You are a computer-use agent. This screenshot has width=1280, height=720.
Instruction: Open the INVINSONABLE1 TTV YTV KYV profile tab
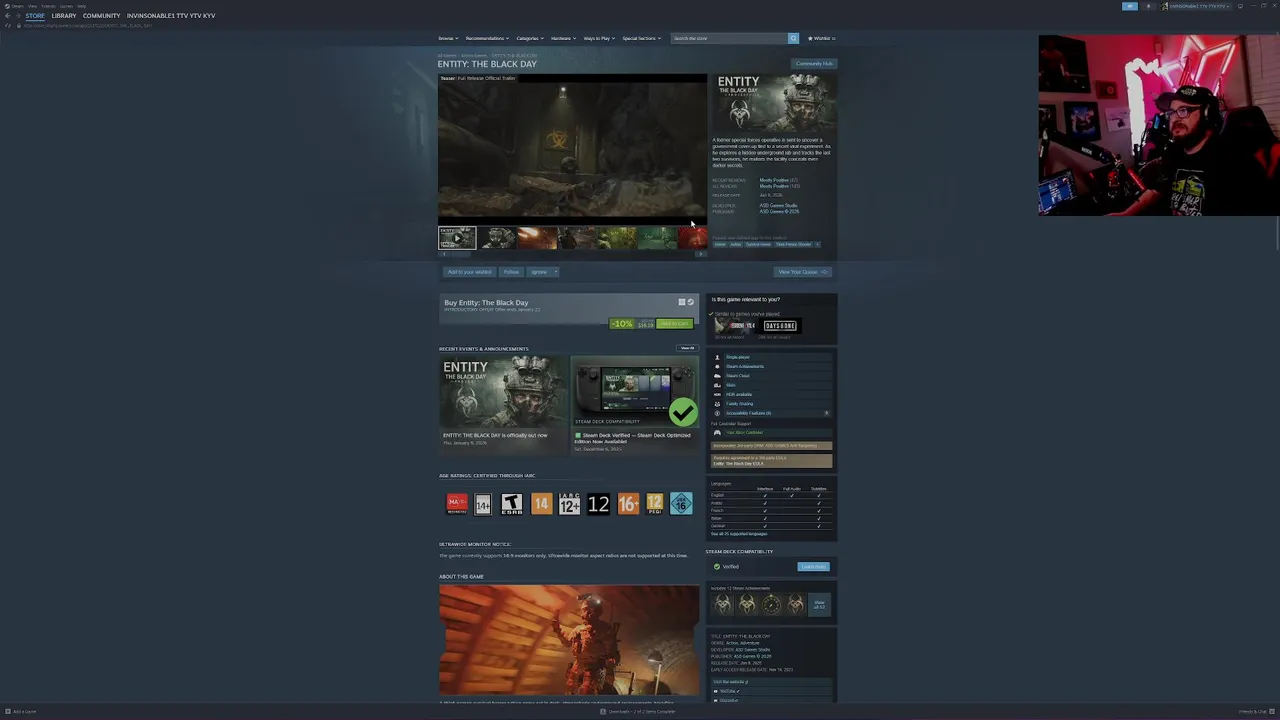171,16
